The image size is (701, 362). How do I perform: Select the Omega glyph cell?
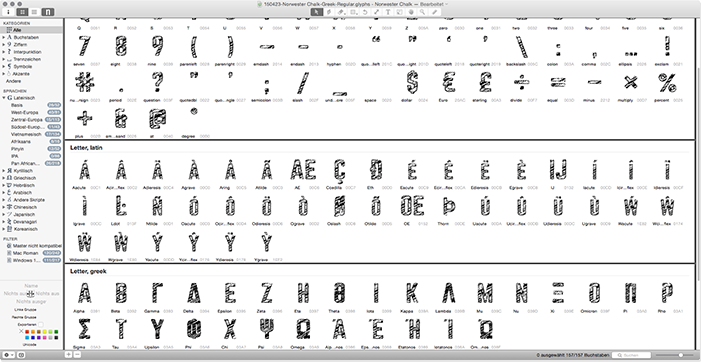coord(304,332)
